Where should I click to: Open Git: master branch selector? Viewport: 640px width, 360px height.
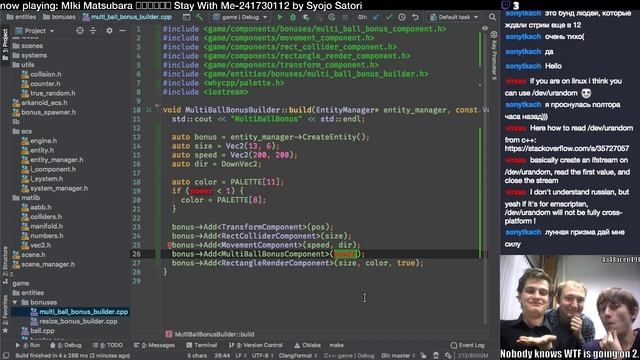(x=398, y=356)
